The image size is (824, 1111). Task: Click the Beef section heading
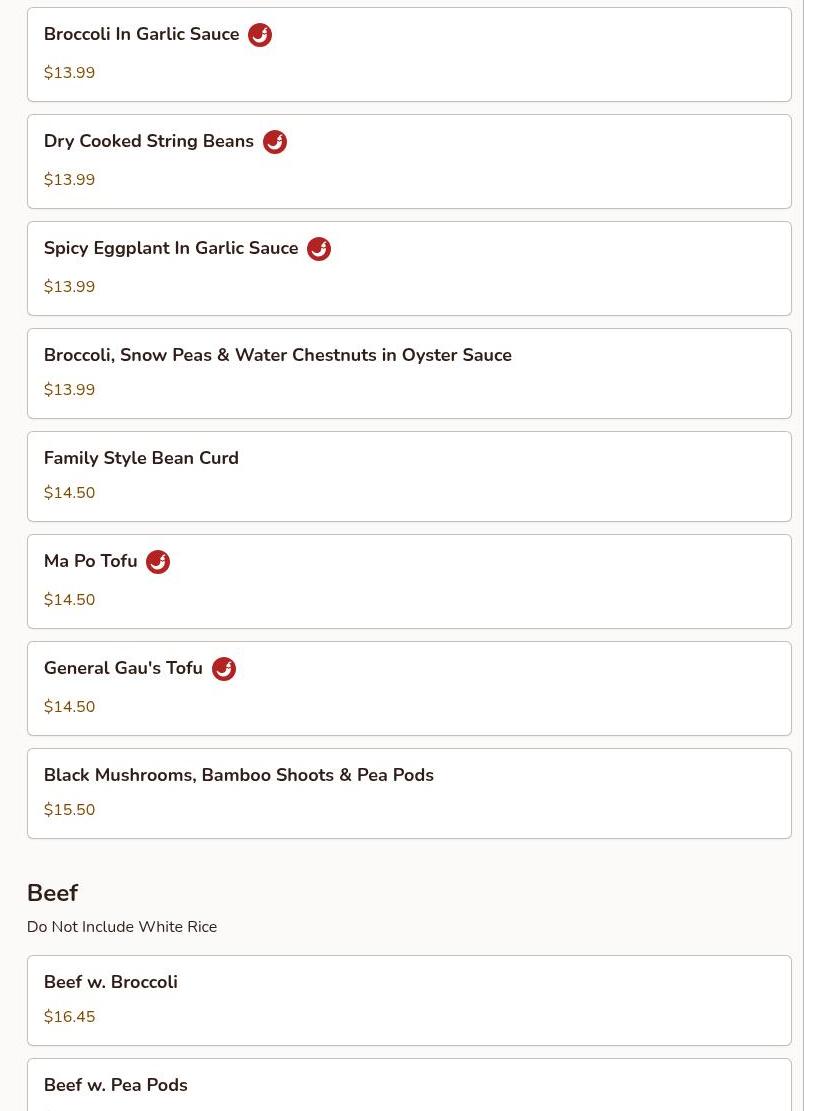[x=52, y=893]
